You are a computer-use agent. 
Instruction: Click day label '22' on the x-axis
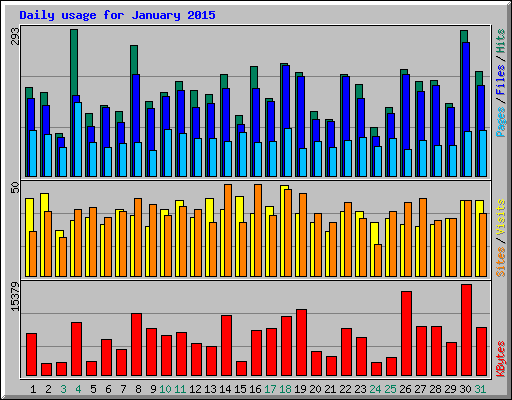pyautogui.click(x=345, y=389)
